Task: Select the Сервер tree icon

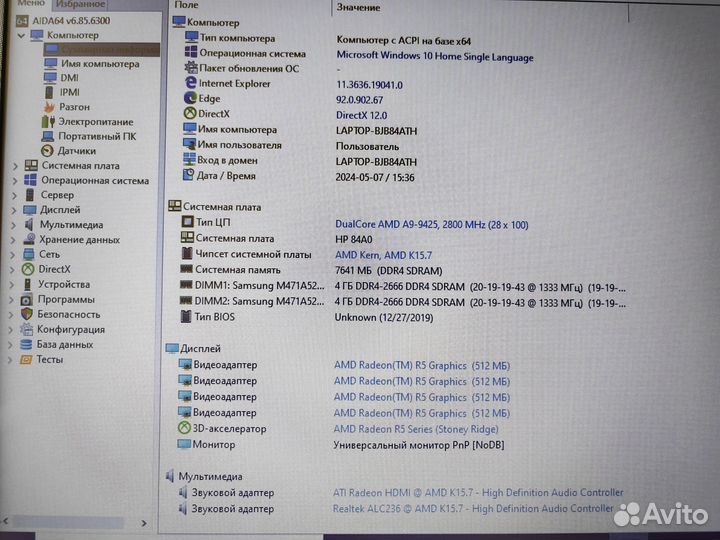Action: pos(30,195)
